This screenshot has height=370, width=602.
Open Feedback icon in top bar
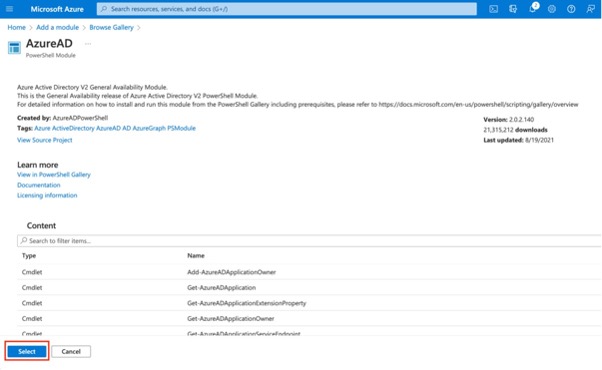590,9
